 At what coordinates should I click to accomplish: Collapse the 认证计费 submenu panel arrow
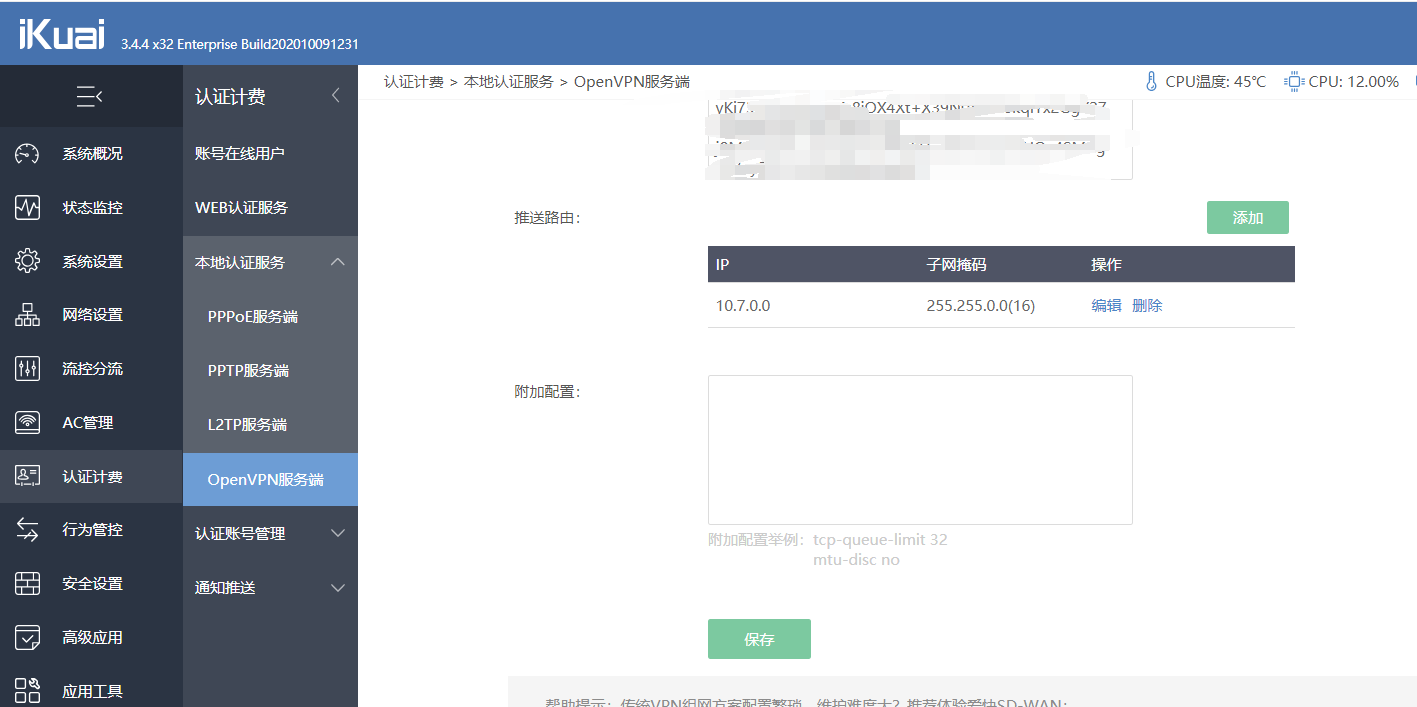[336, 96]
